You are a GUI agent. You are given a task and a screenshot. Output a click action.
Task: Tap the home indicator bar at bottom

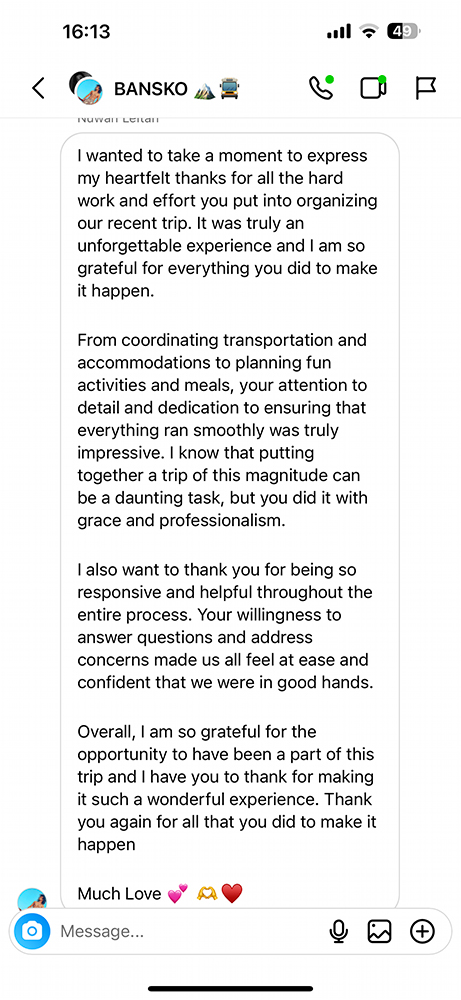(x=231, y=989)
